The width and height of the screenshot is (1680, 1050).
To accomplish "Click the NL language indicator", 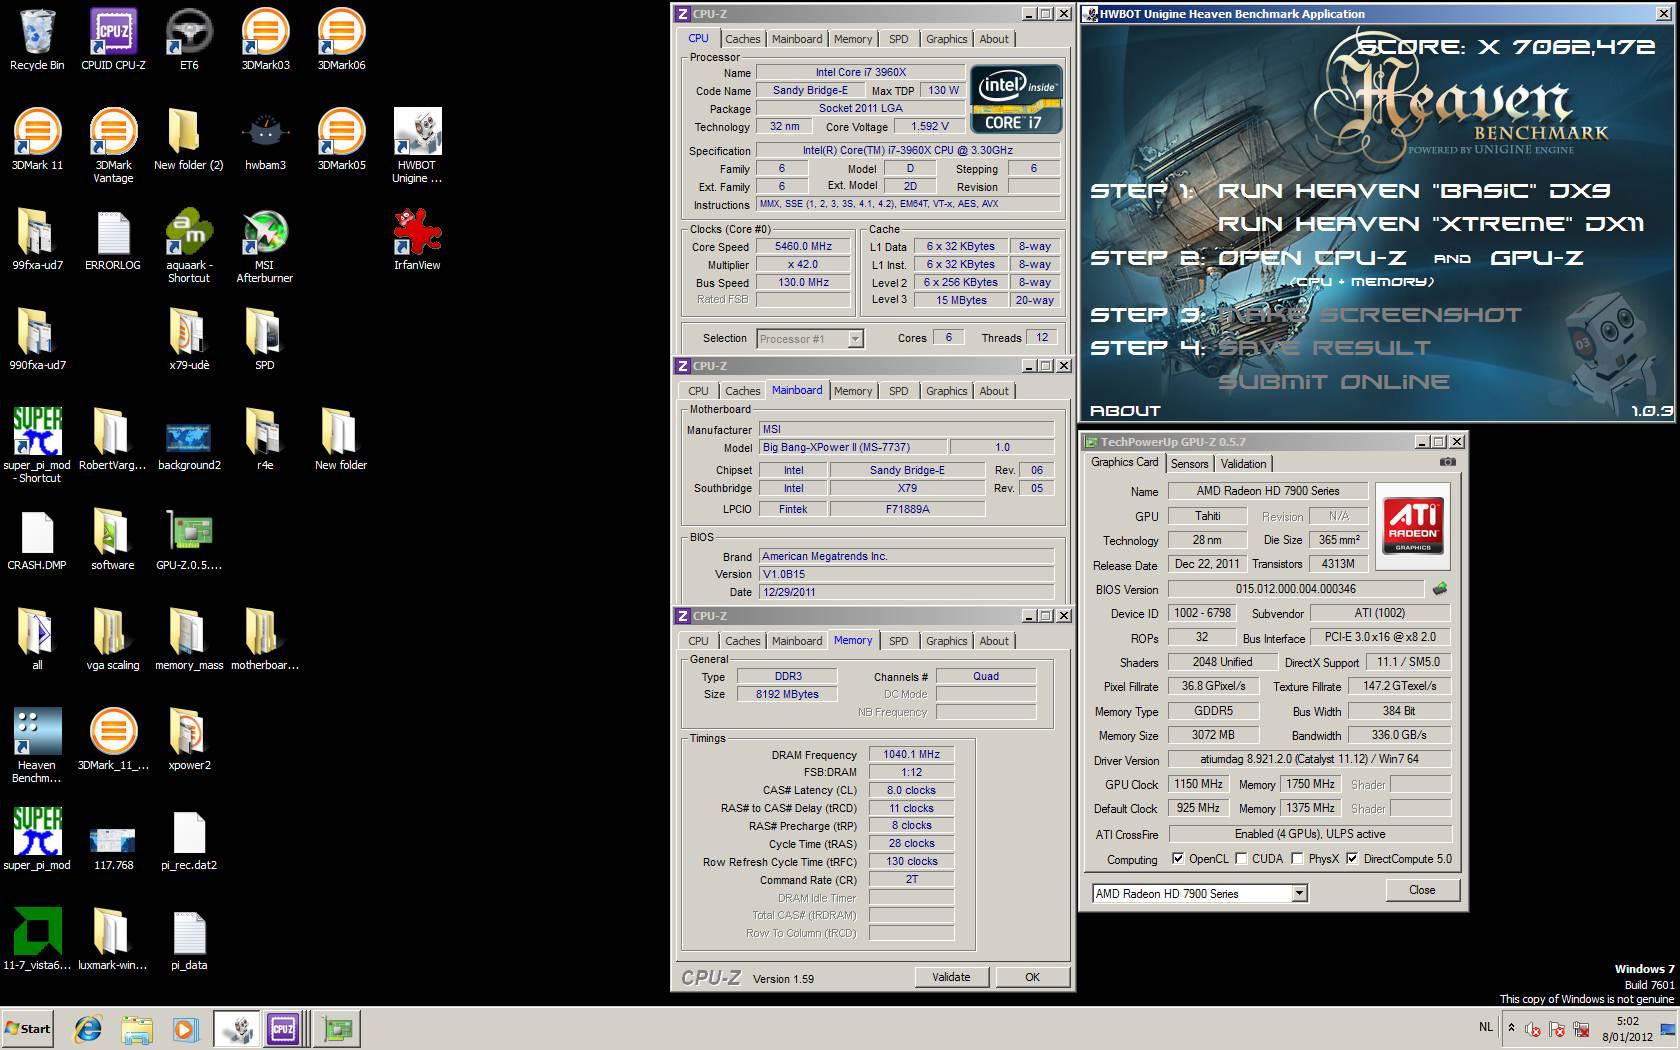I will (1486, 1027).
